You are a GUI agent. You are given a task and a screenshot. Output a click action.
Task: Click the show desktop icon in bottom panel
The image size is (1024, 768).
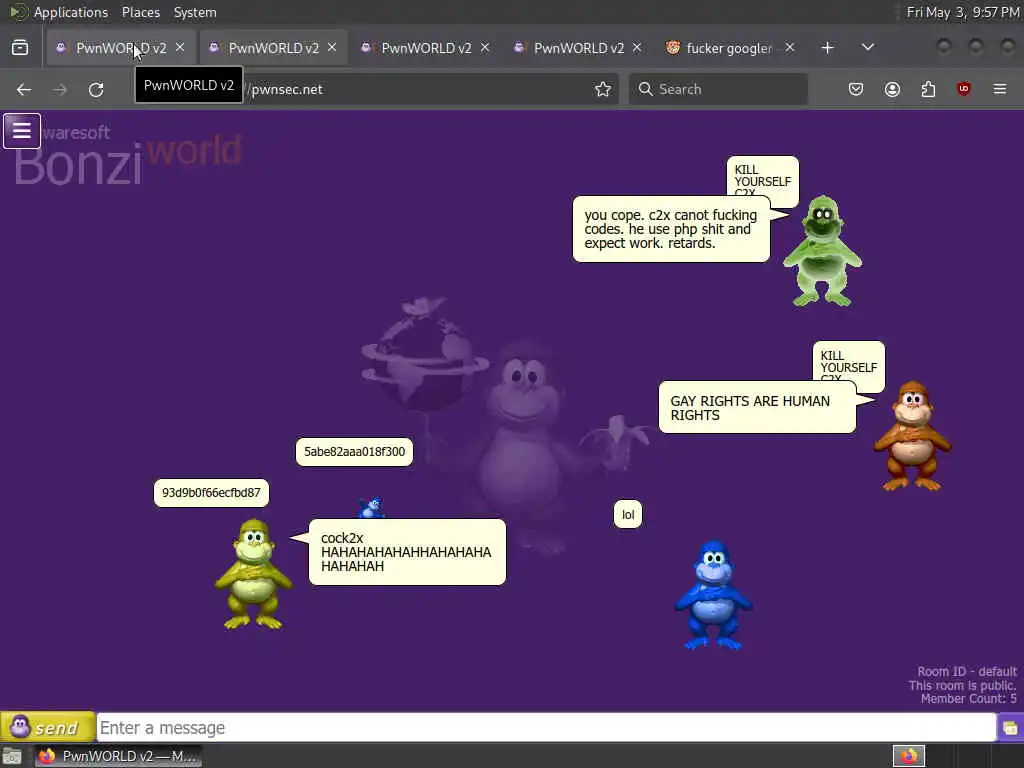(12, 756)
